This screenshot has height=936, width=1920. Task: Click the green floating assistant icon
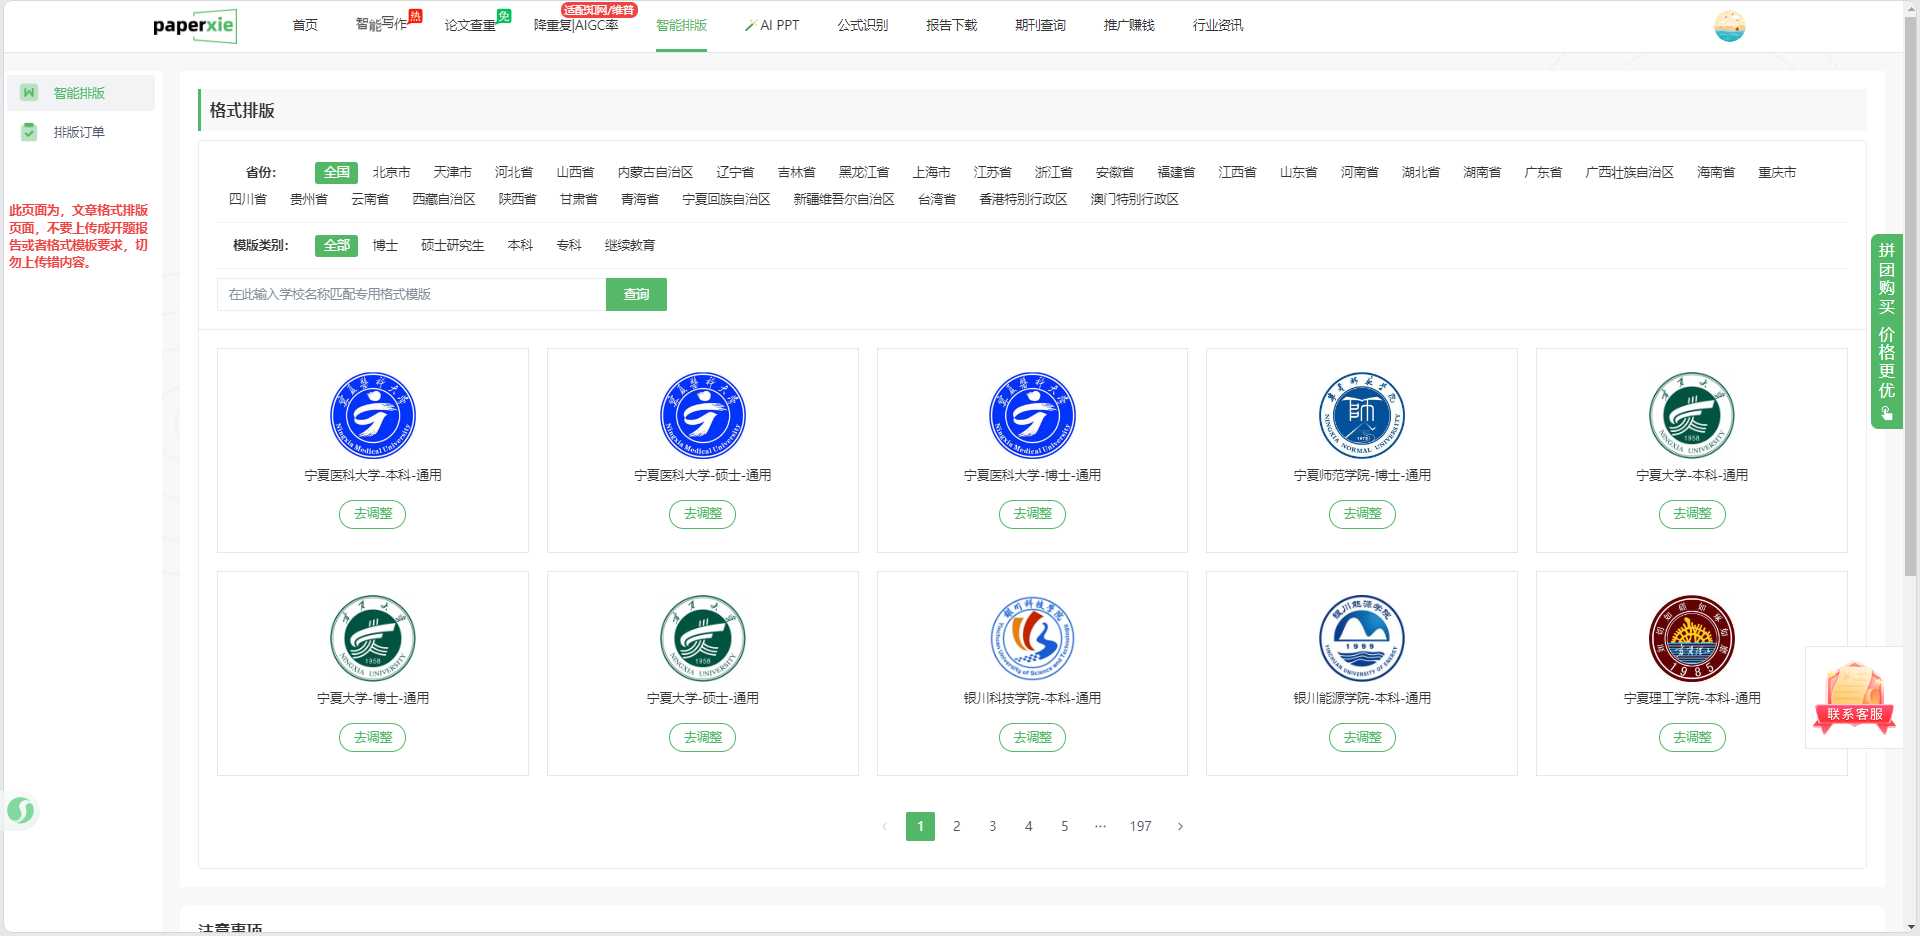click(x=21, y=810)
